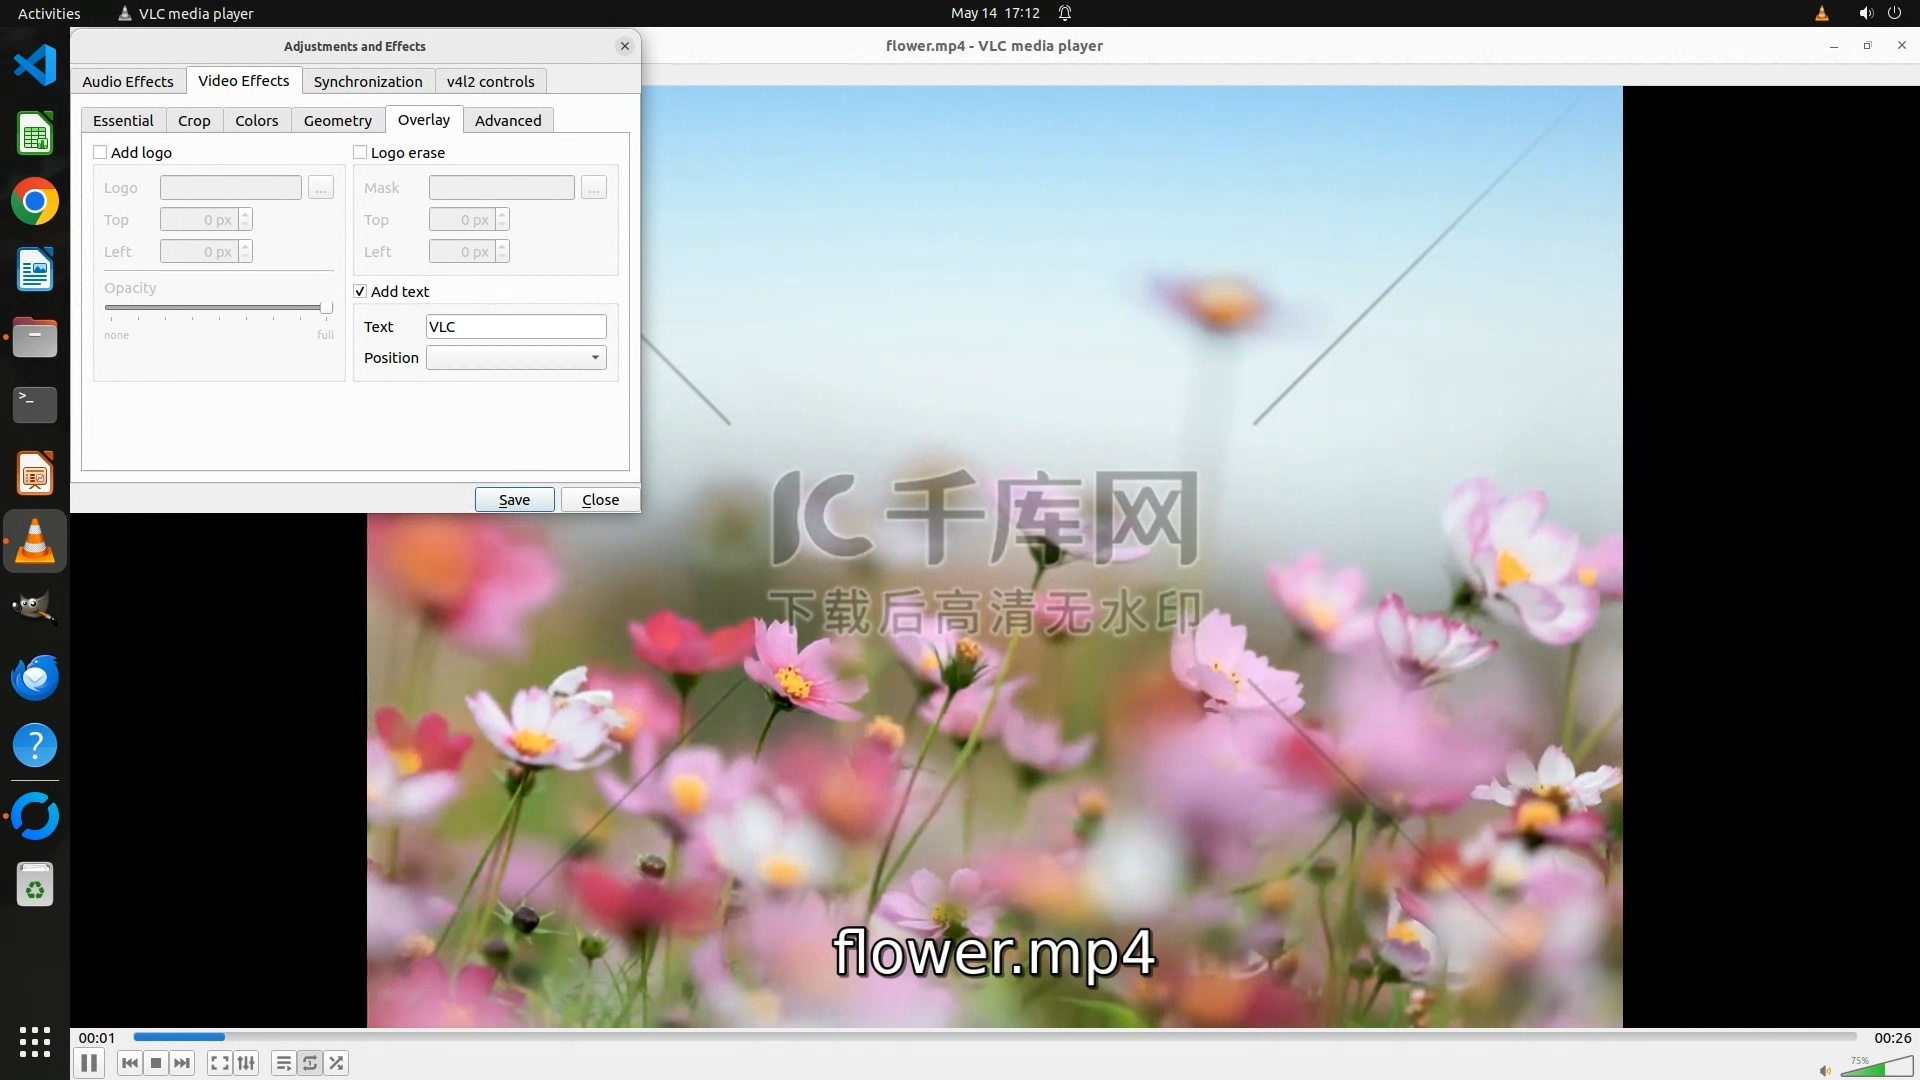Viewport: 1920px width, 1080px height.
Task: Uncheck the Add text checkbox
Action: point(360,291)
